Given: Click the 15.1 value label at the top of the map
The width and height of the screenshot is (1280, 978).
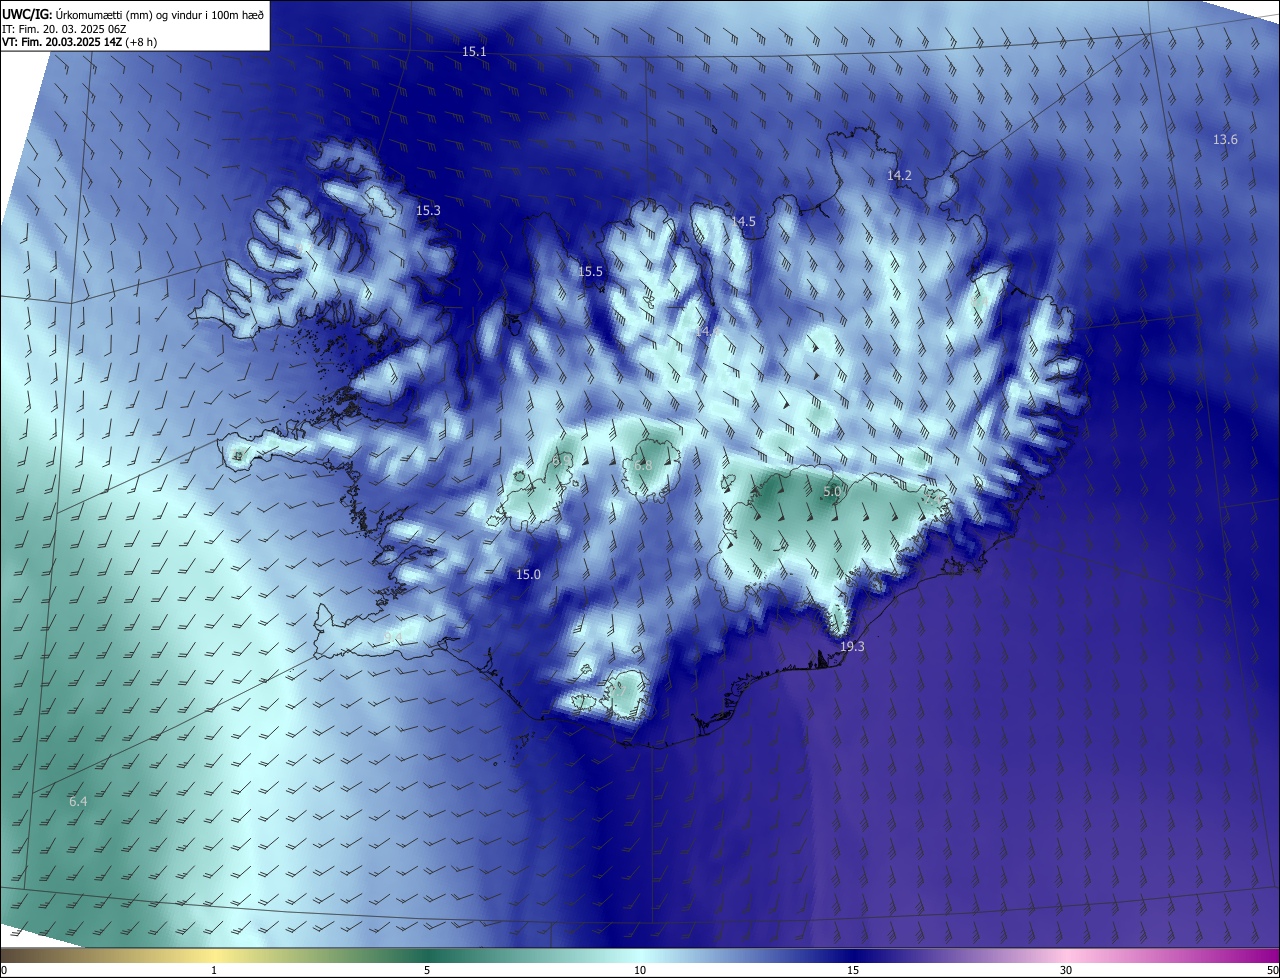Looking at the screenshot, I should [474, 51].
